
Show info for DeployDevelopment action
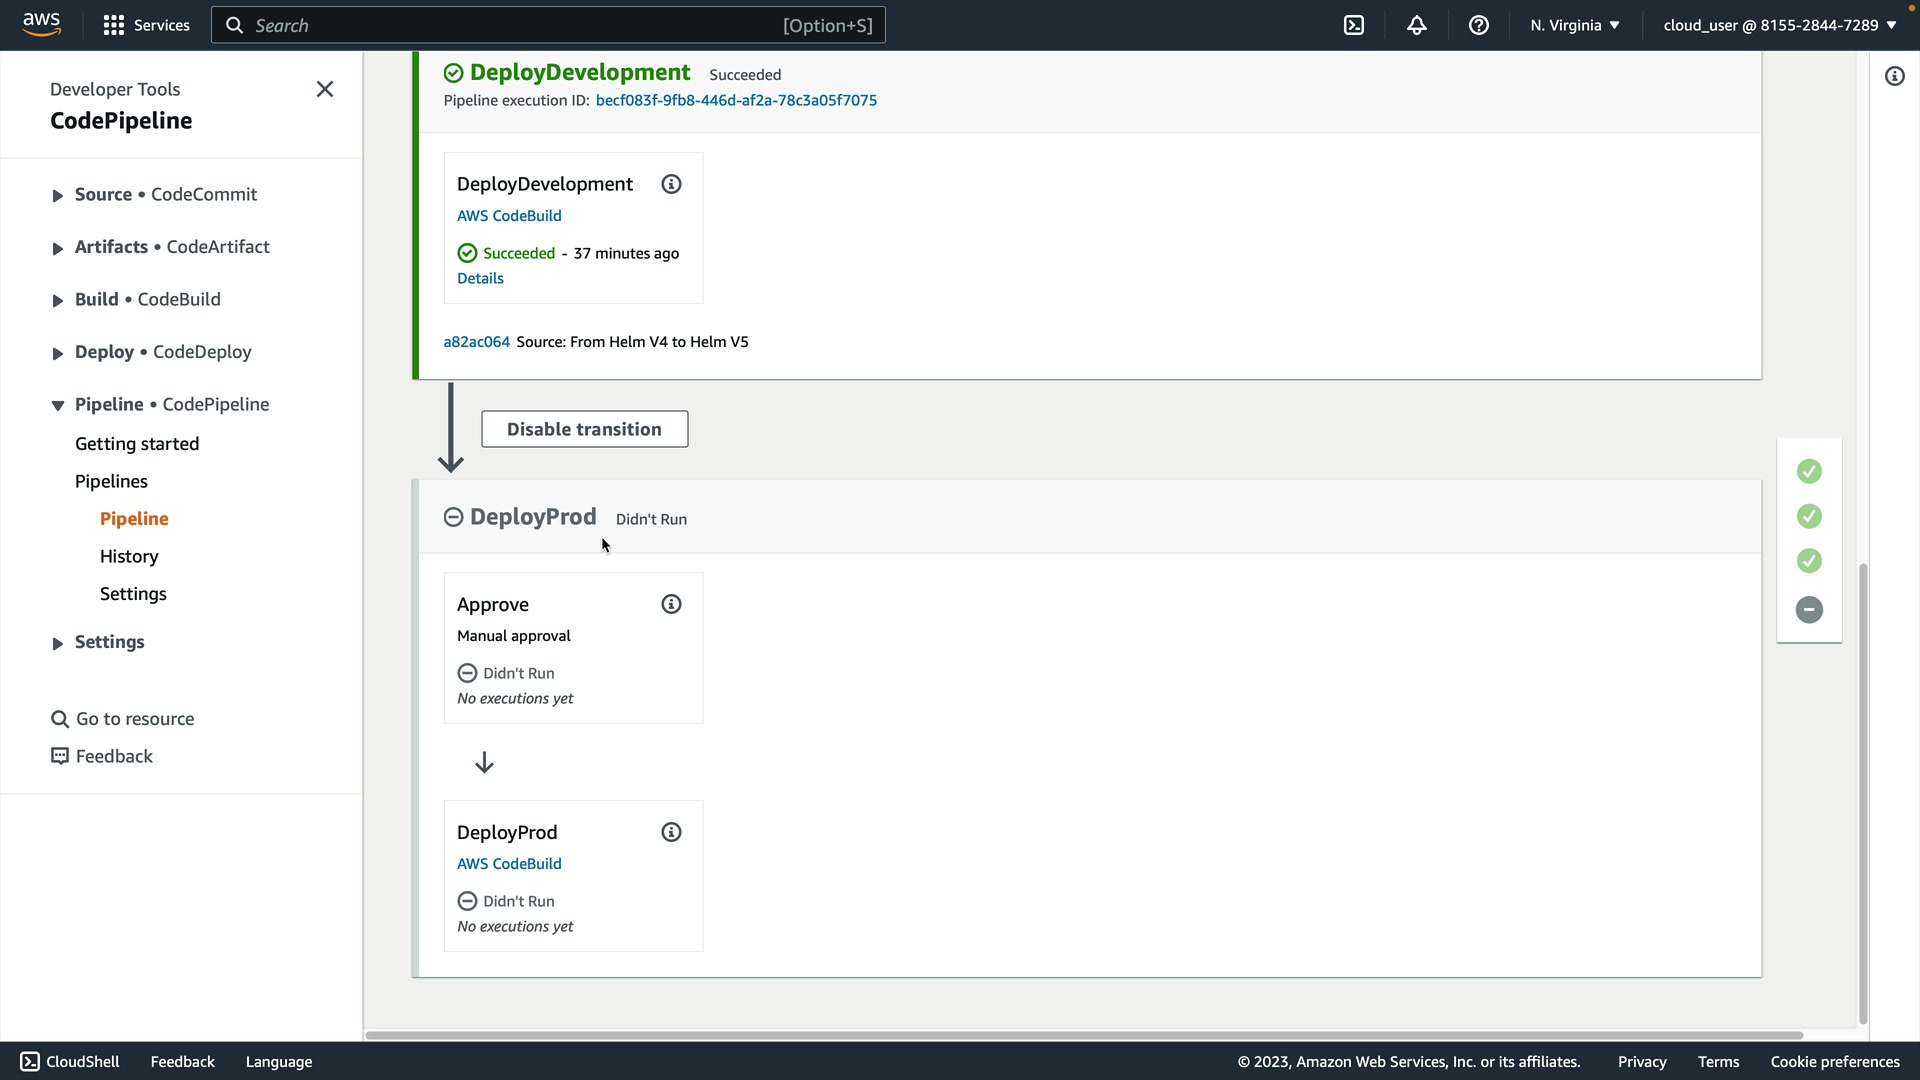(x=671, y=184)
